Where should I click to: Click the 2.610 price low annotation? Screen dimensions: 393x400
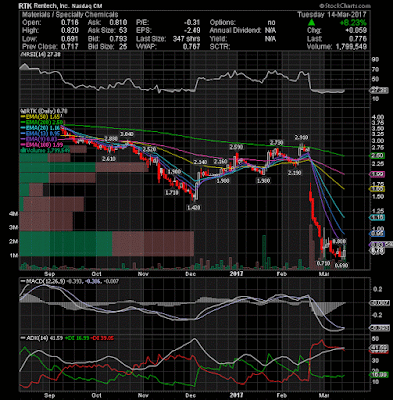109,159
